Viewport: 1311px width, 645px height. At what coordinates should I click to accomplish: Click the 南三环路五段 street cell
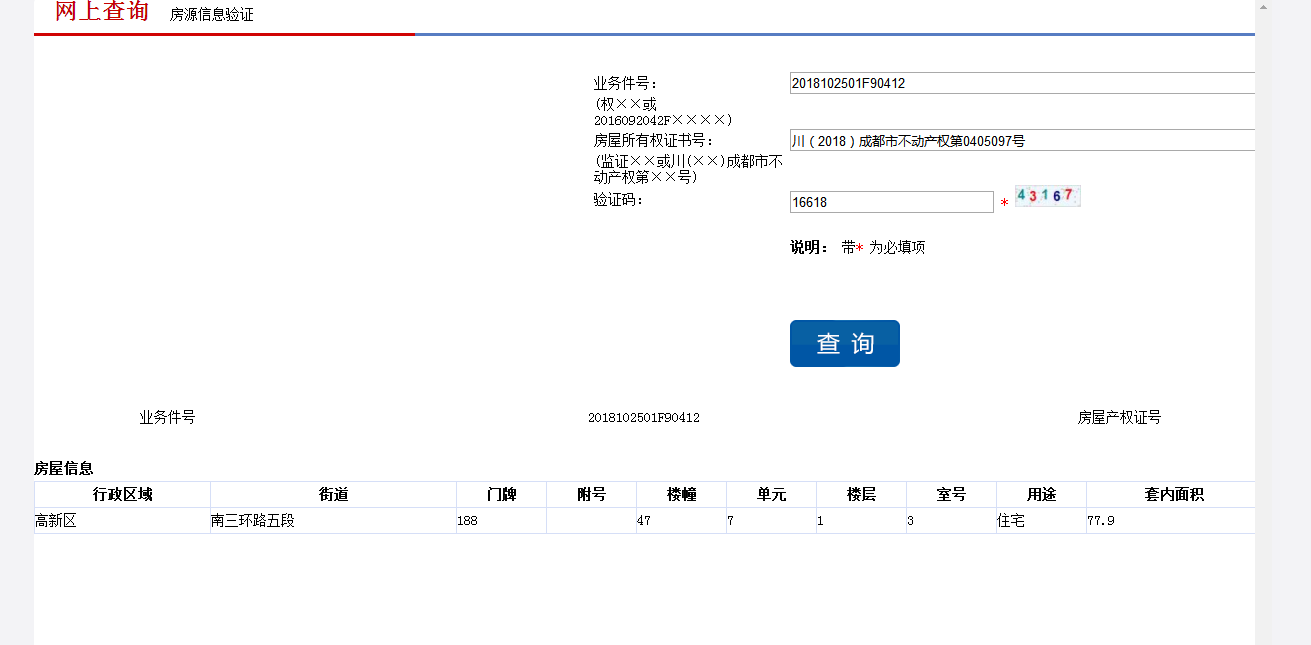point(253,521)
